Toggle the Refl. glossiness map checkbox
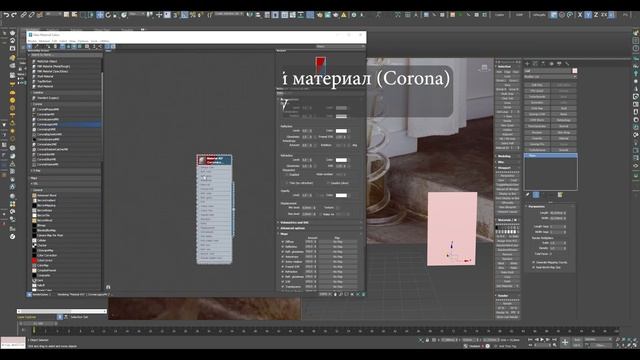Viewport: 640px width, 360px height. (x=282, y=252)
